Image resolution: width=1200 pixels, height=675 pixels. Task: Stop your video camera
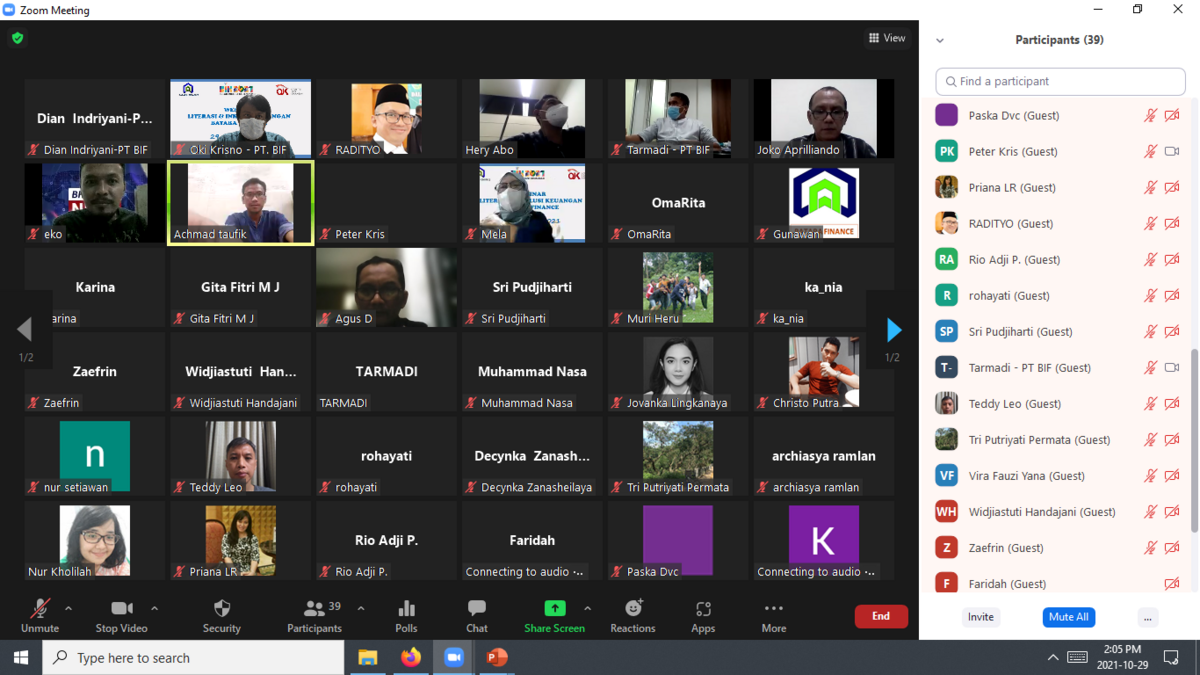[121, 616]
